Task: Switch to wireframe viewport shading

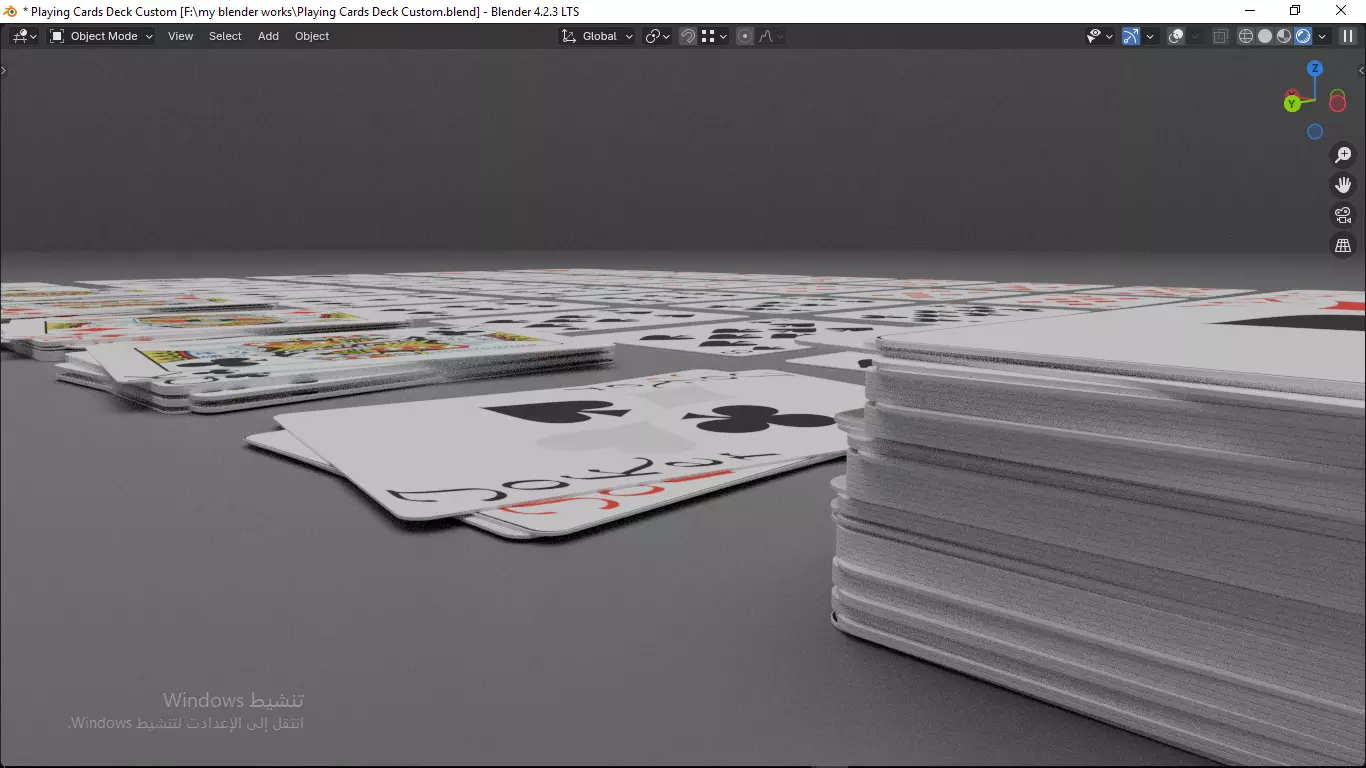Action: coord(1246,36)
